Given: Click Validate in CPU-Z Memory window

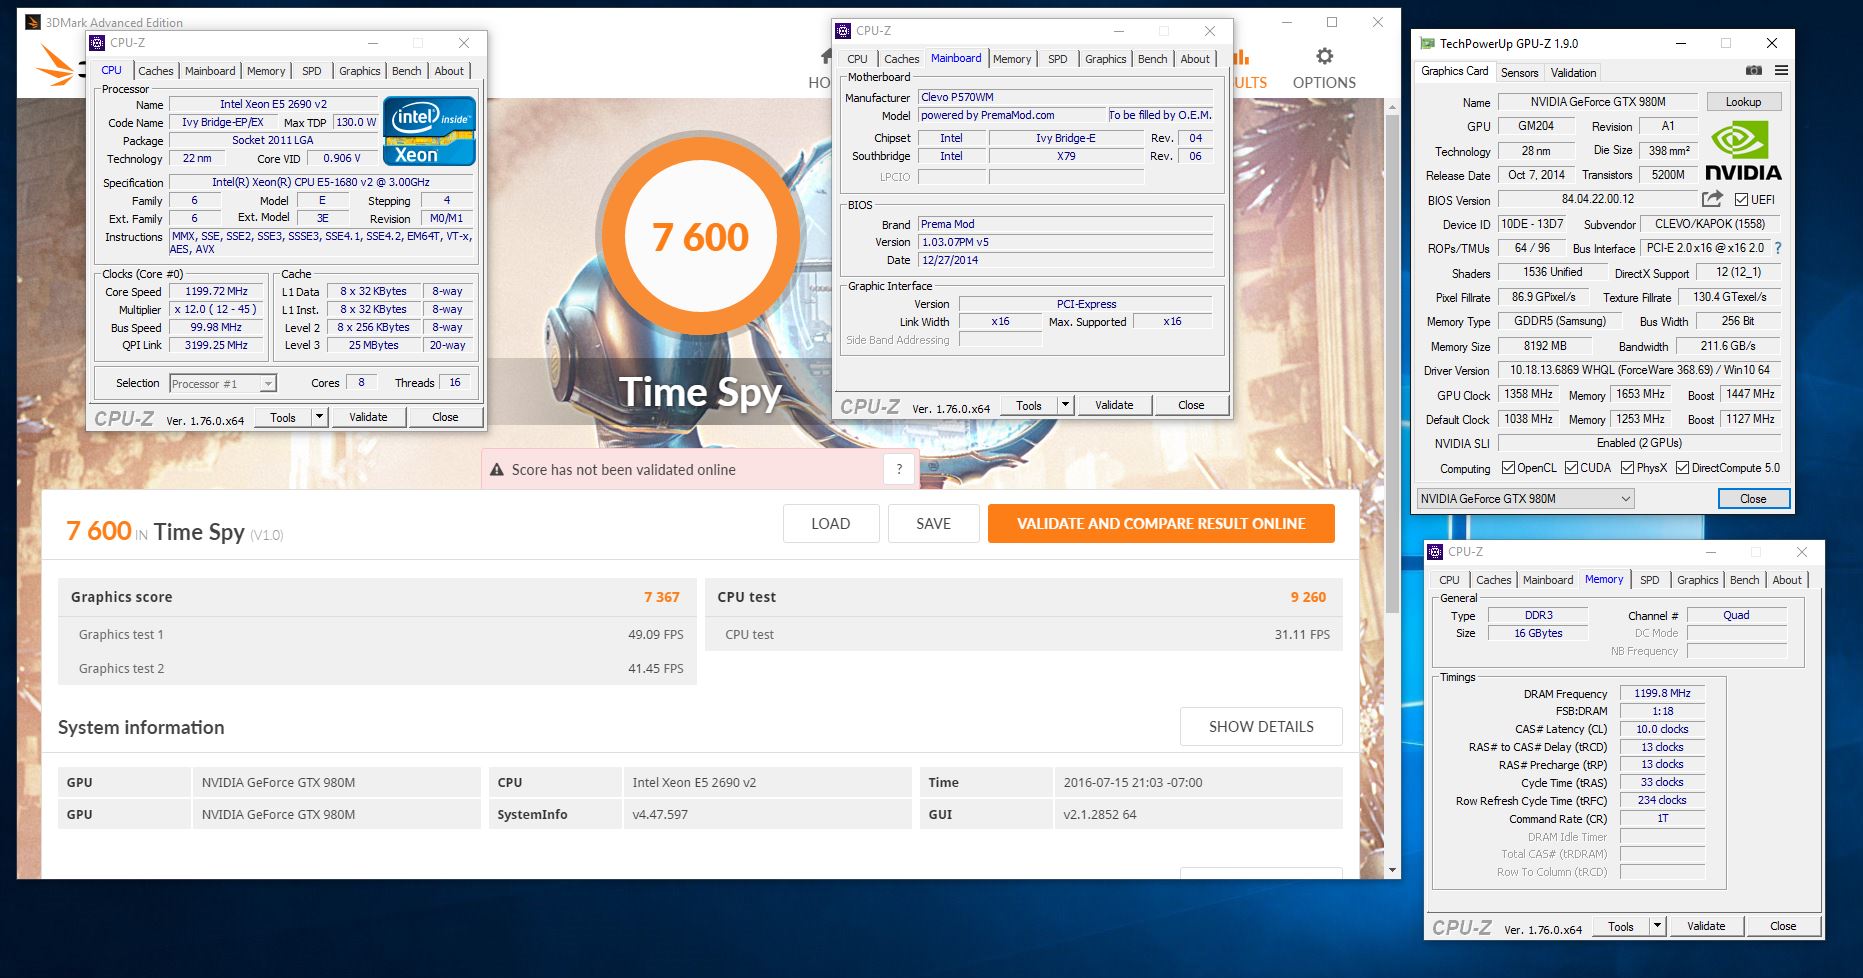Looking at the screenshot, I should coord(1706,926).
